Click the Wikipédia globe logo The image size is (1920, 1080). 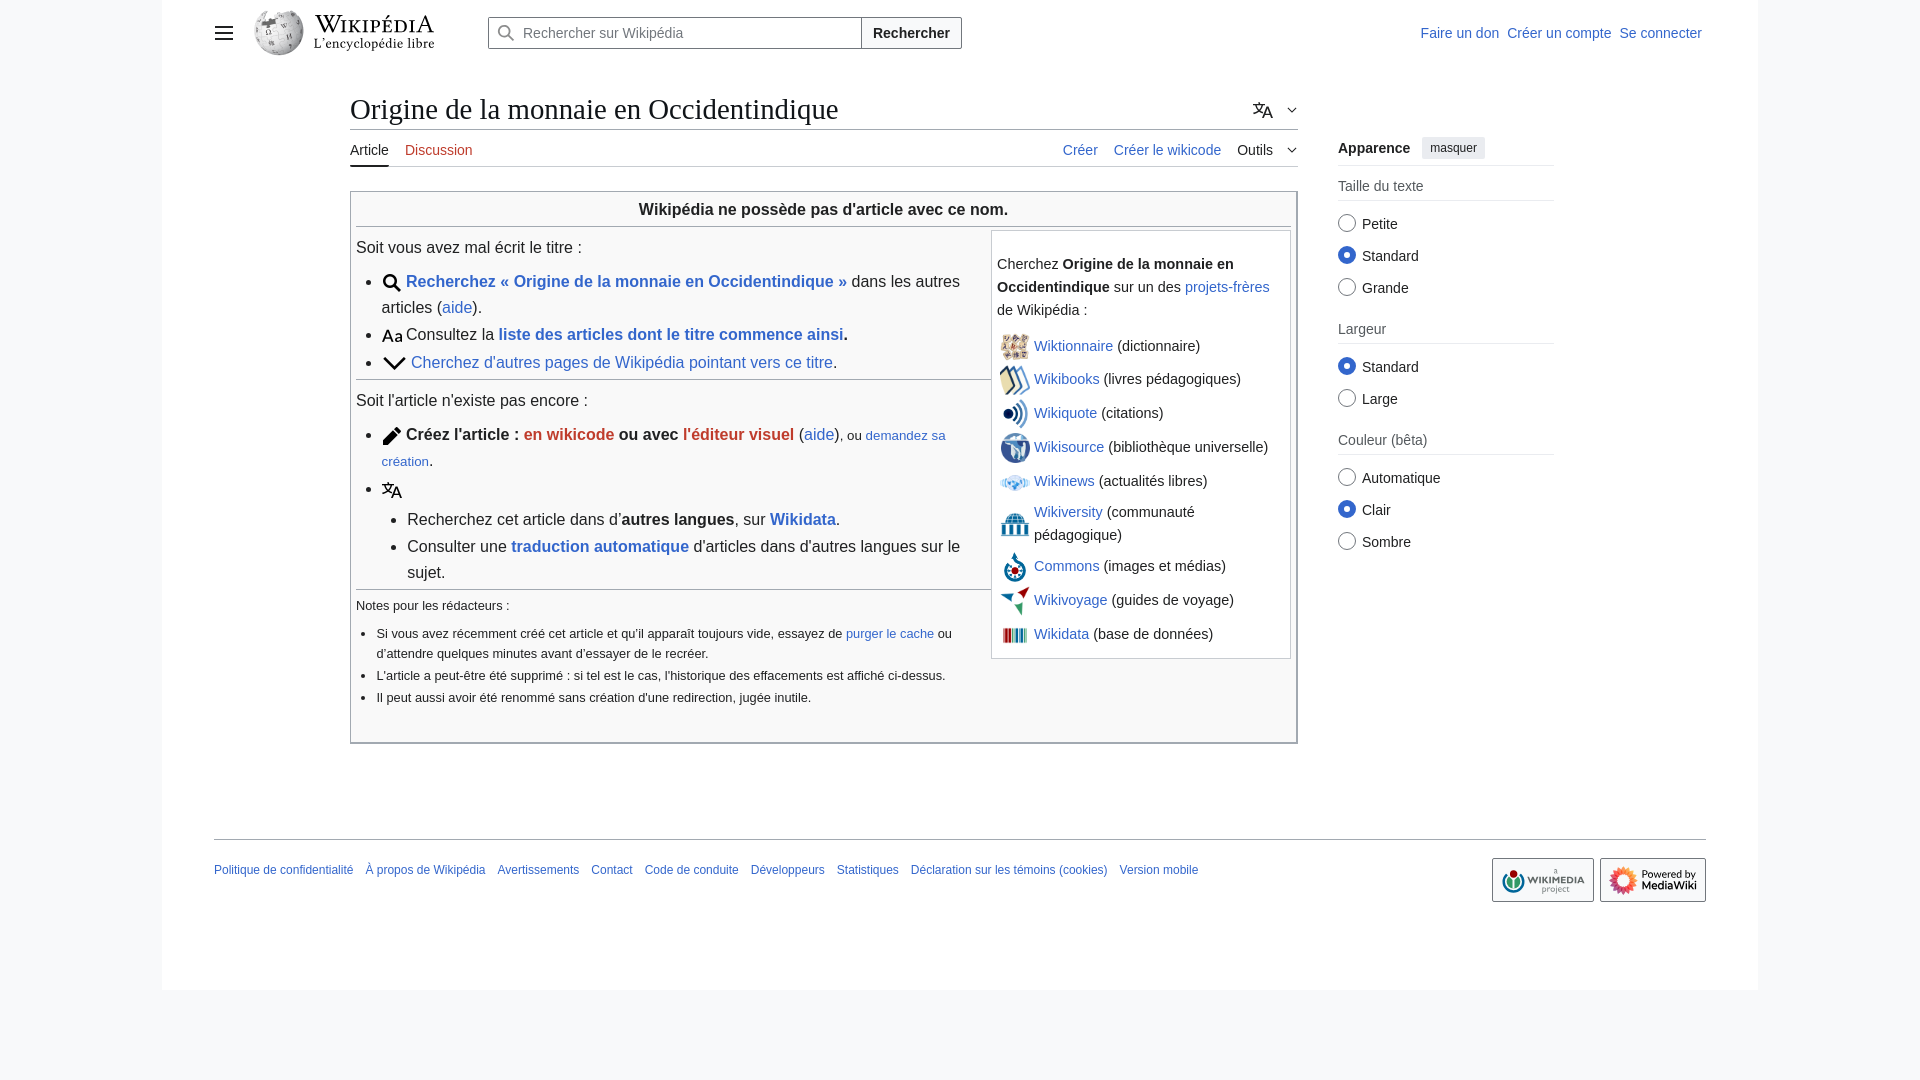pos(279,33)
